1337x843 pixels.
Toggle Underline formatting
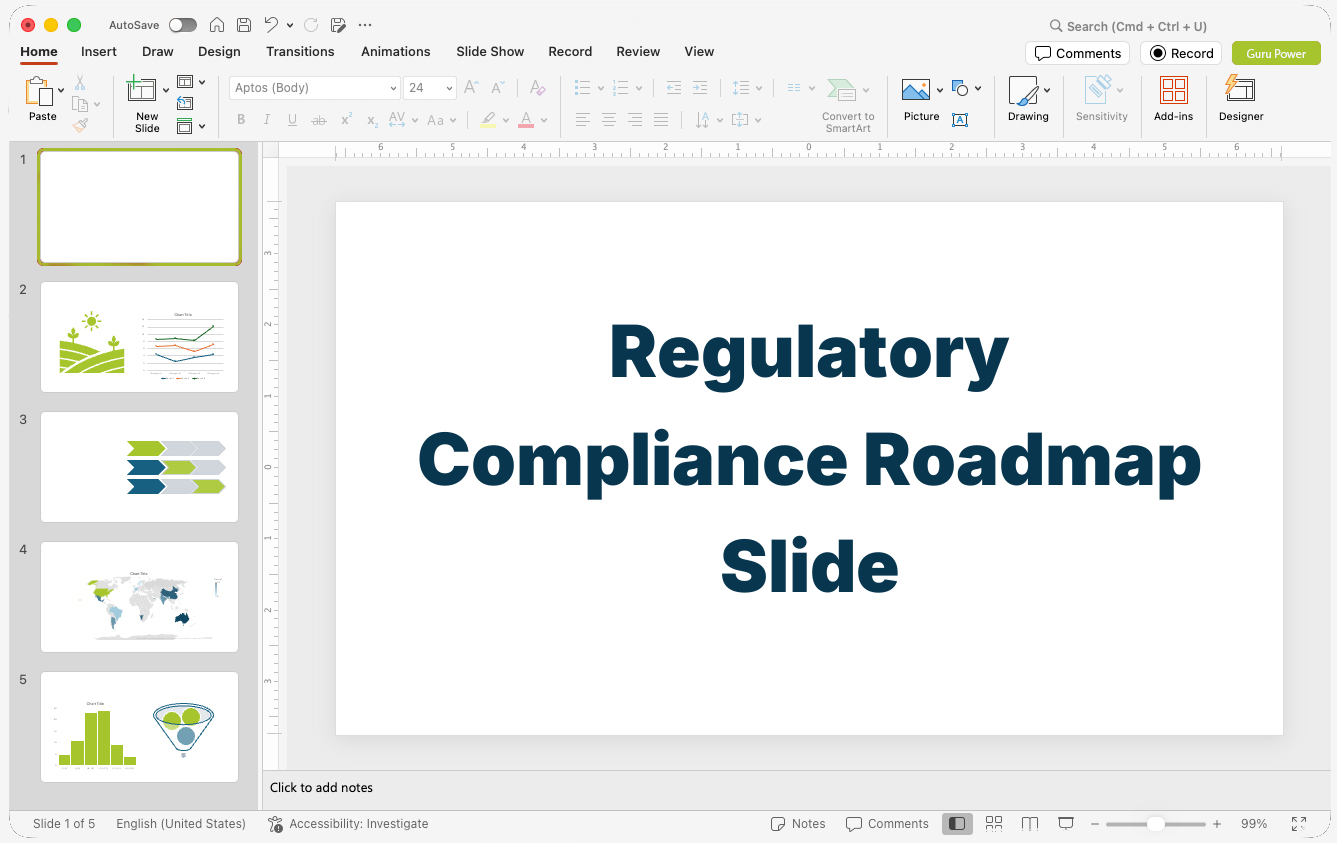pyautogui.click(x=293, y=120)
